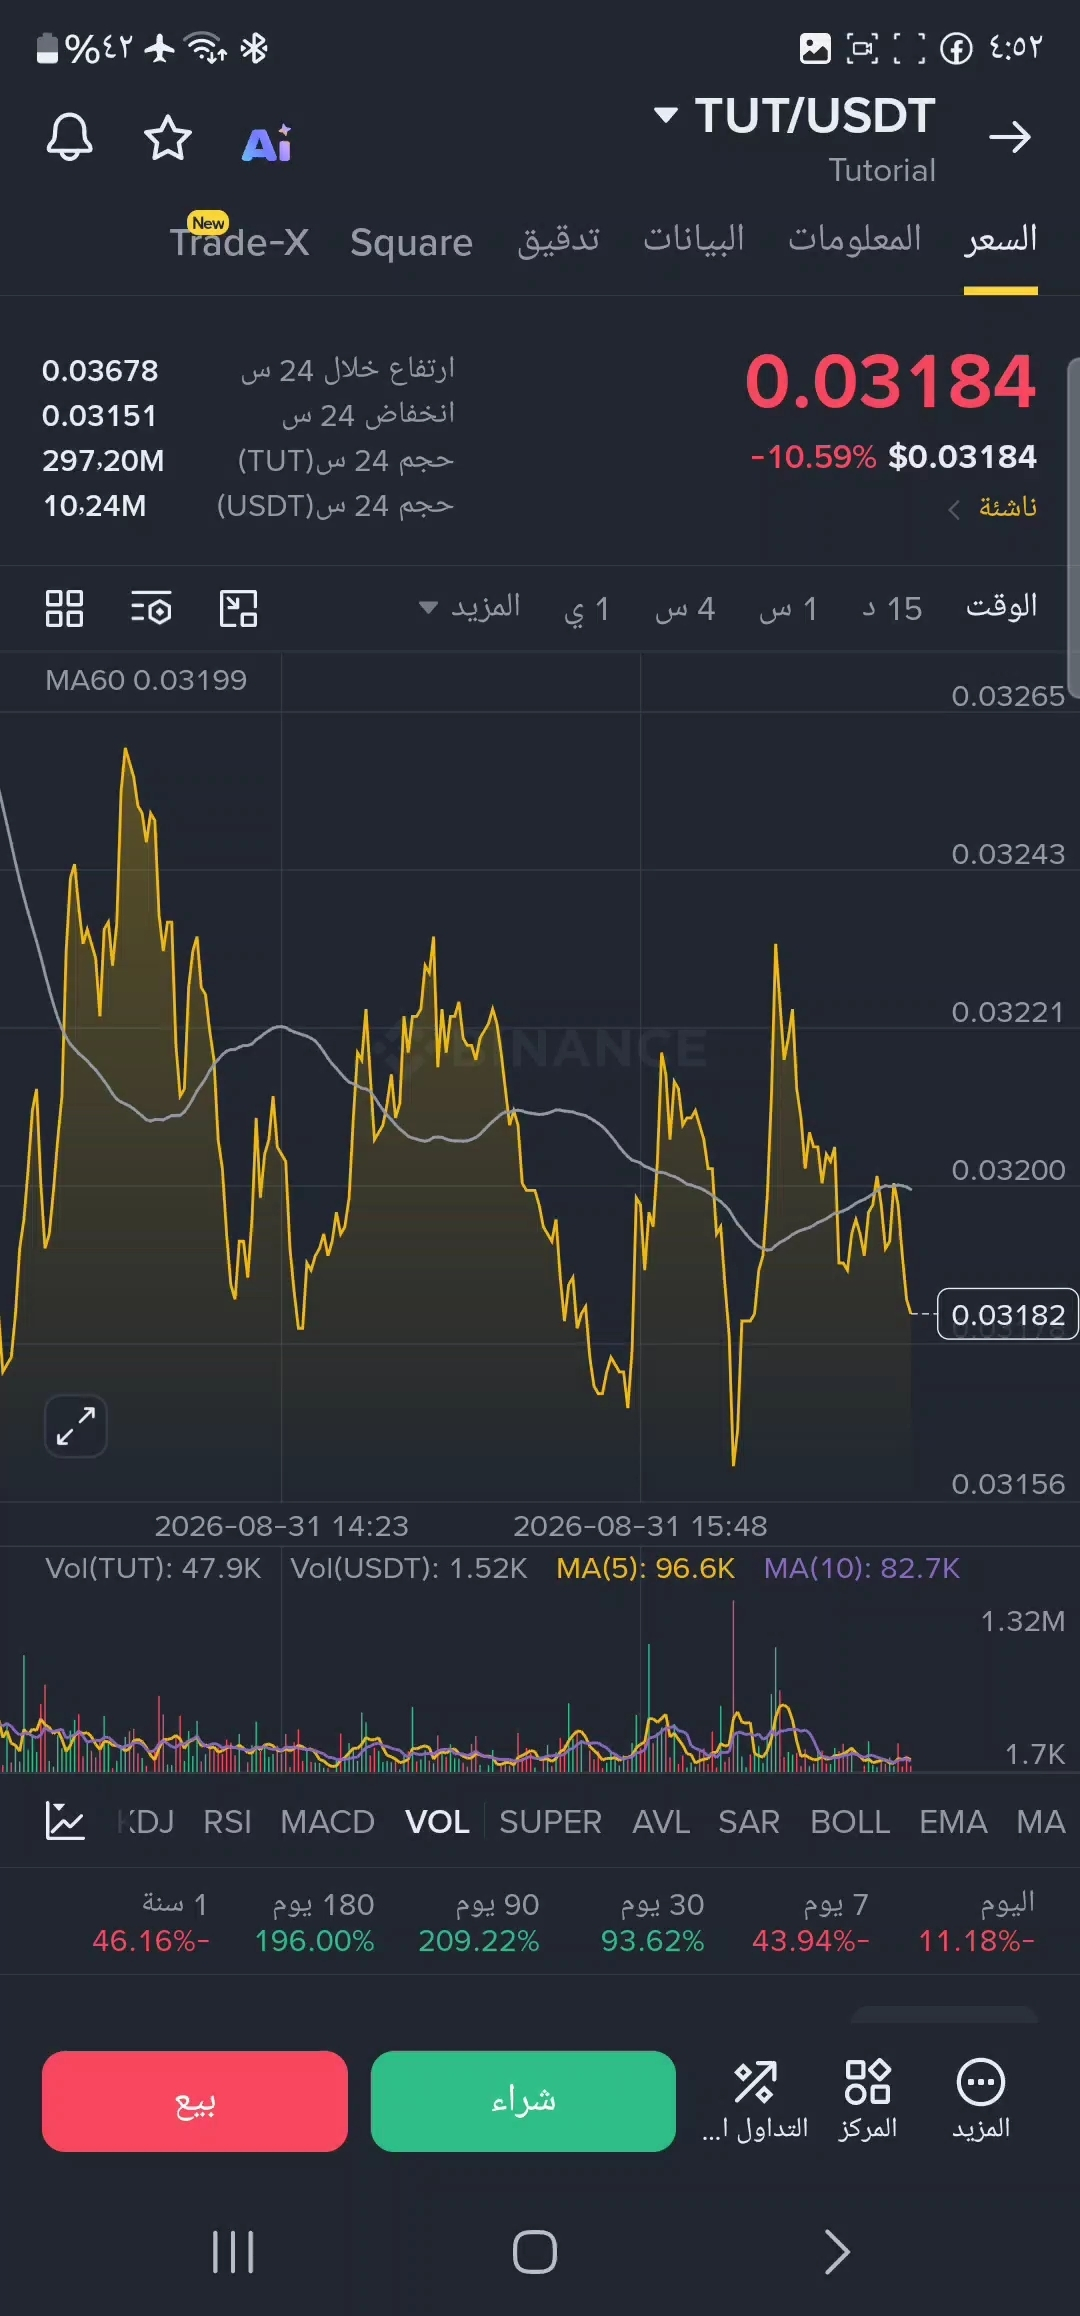Expand المزيد timeframe dropdown
This screenshot has height=2316, width=1080.
click(470, 607)
